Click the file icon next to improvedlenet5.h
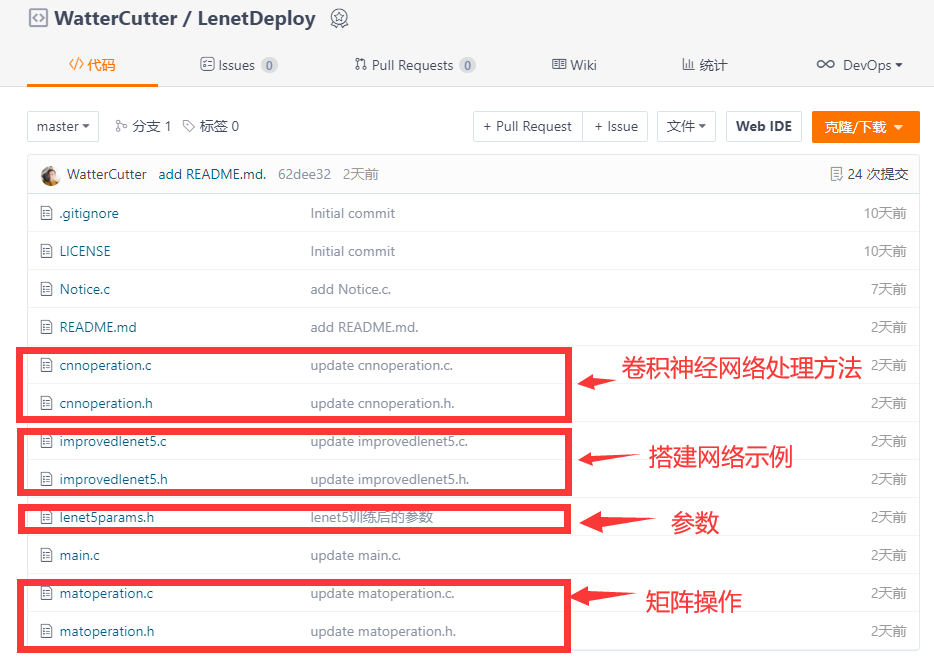Viewport: 934px width, 662px height. point(46,479)
